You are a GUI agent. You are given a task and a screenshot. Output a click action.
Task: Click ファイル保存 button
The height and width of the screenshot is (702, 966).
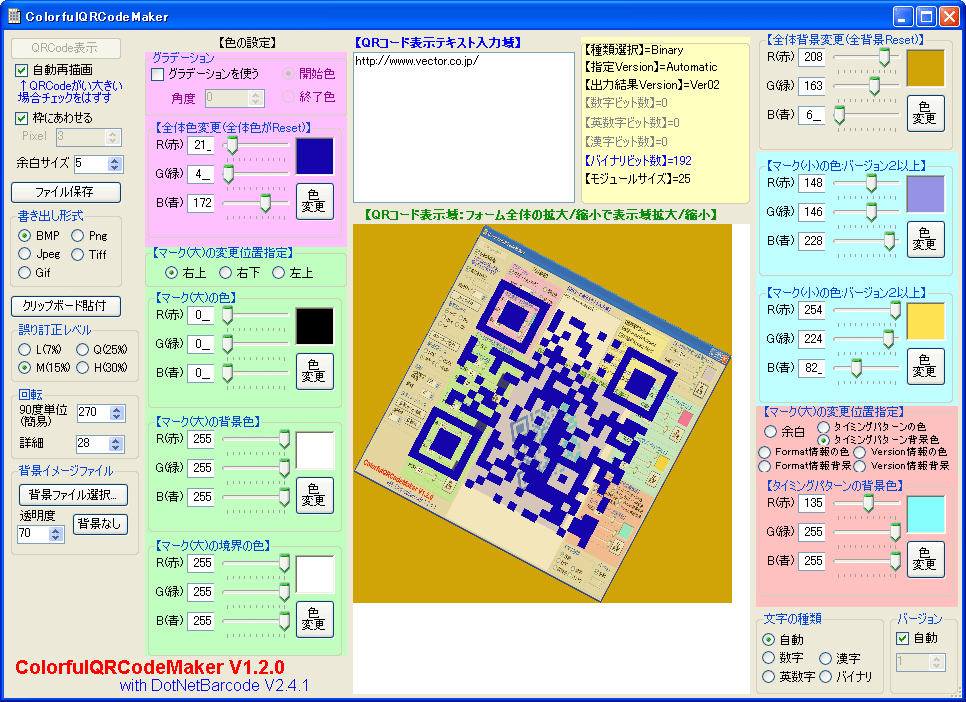pyautogui.click(x=66, y=192)
